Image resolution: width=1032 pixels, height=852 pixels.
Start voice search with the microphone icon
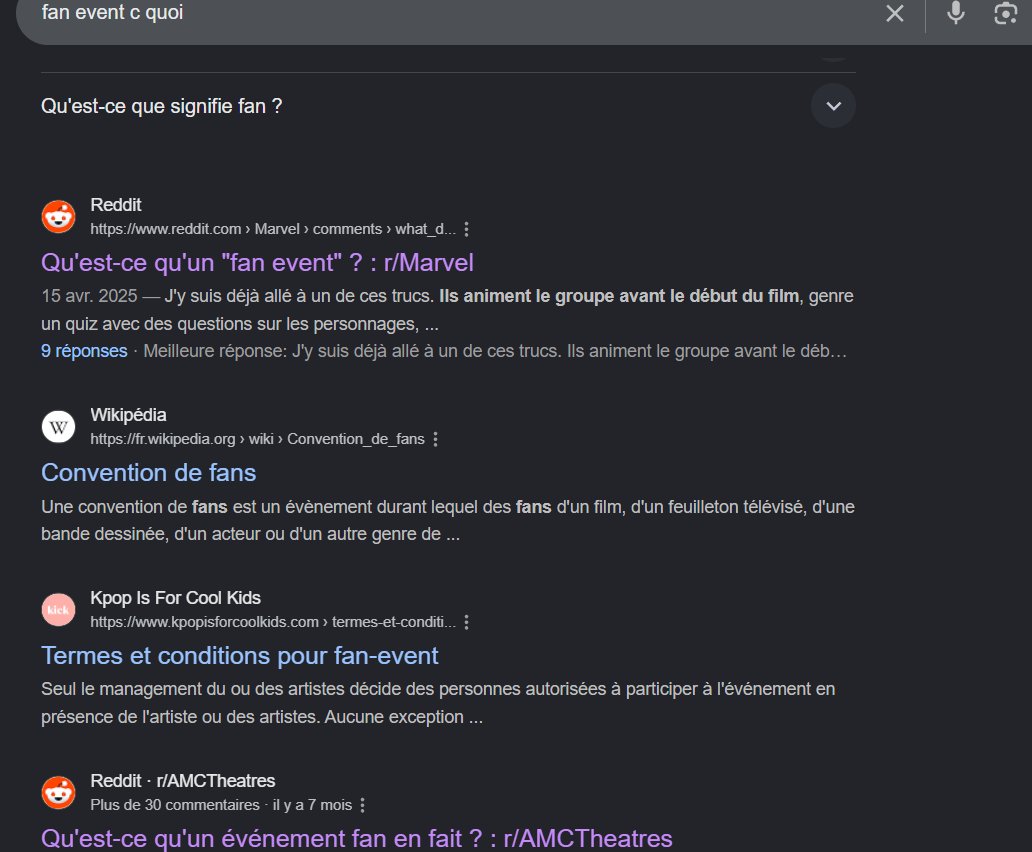(956, 13)
